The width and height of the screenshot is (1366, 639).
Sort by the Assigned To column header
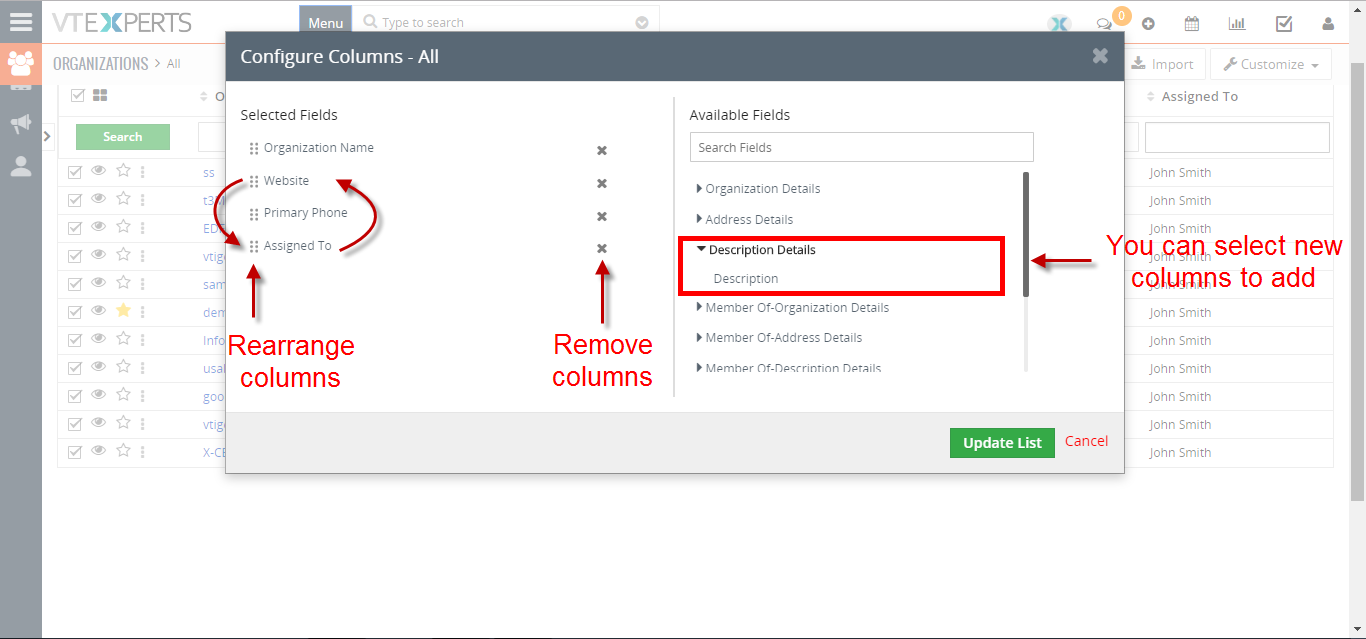click(x=1200, y=96)
